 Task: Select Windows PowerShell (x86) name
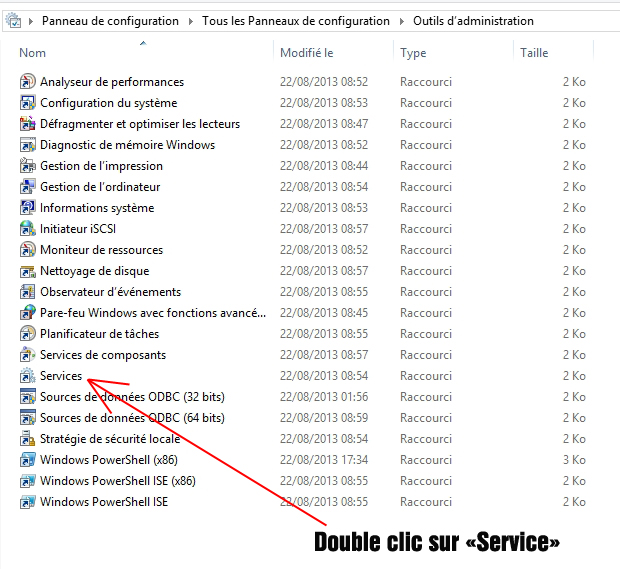point(109,460)
